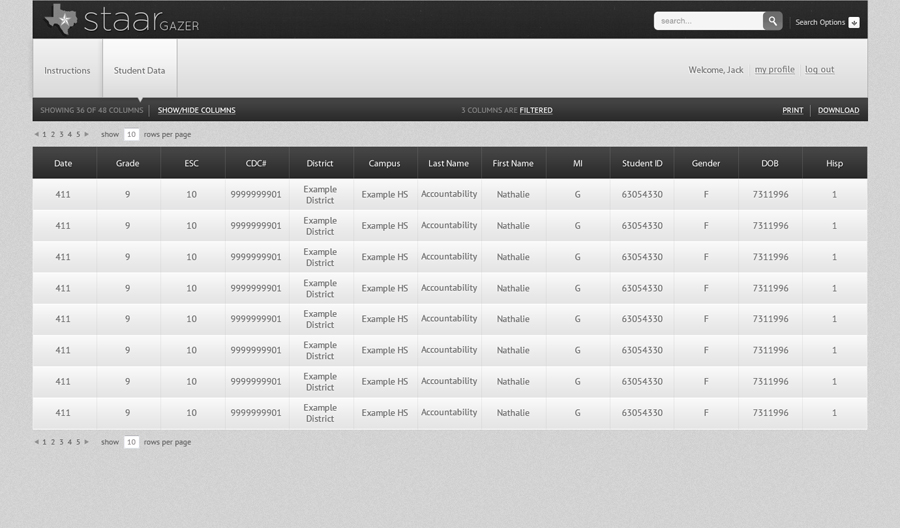
Task: Go to next page using arrow above table
Action: (87, 134)
